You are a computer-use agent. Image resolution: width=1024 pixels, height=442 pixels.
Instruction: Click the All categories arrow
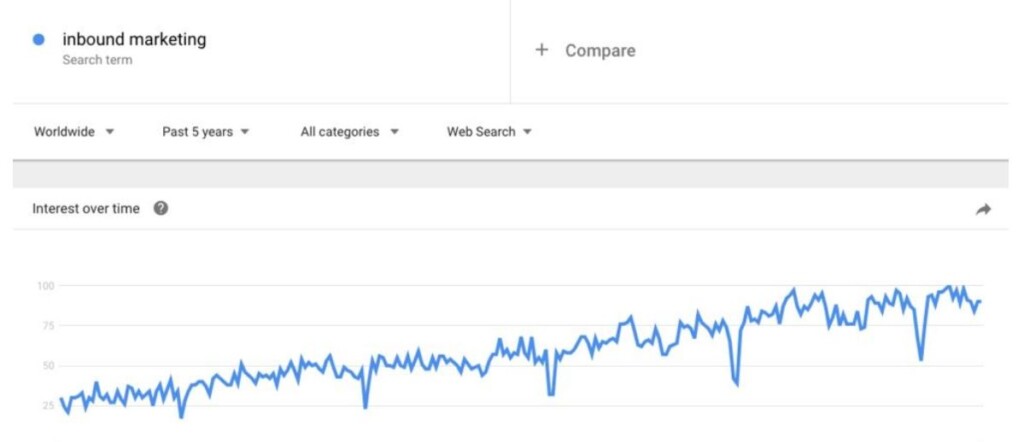pyautogui.click(x=394, y=132)
